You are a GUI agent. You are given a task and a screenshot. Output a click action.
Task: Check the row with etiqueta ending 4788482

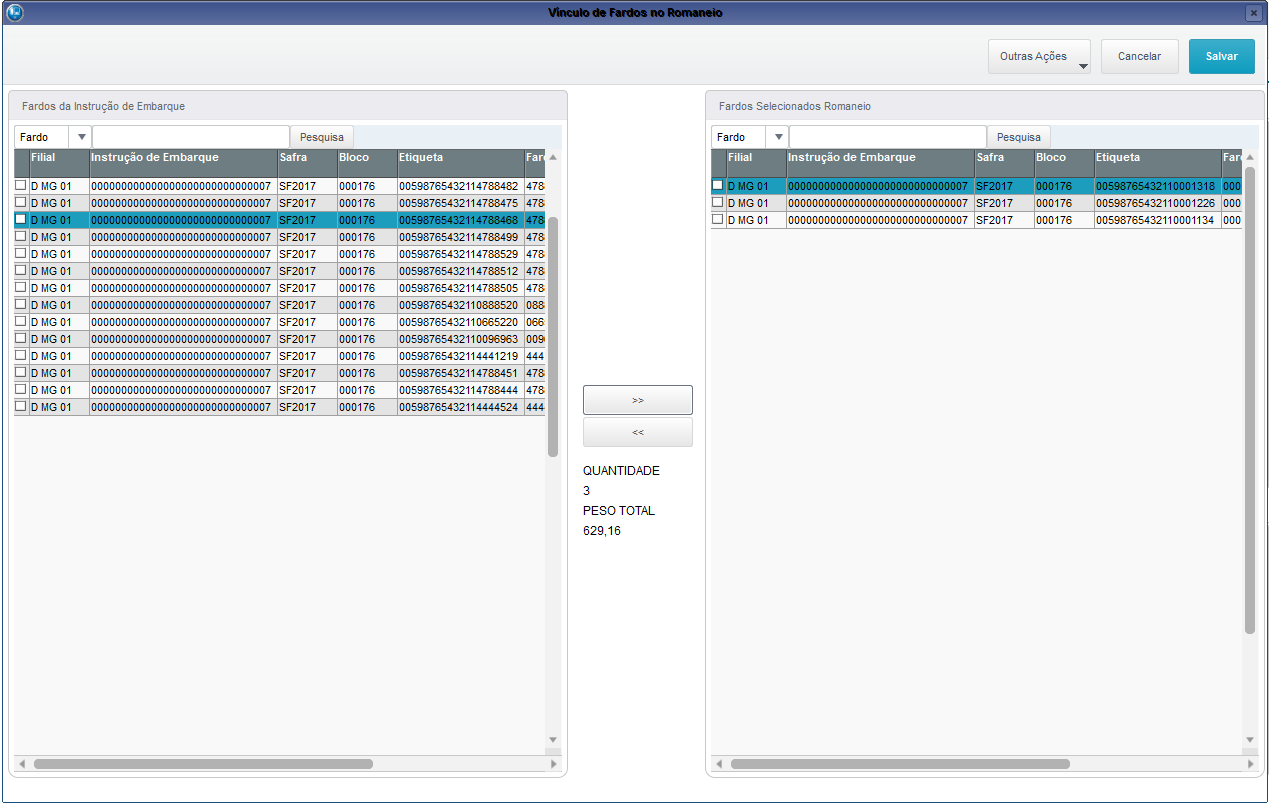[x=21, y=186]
